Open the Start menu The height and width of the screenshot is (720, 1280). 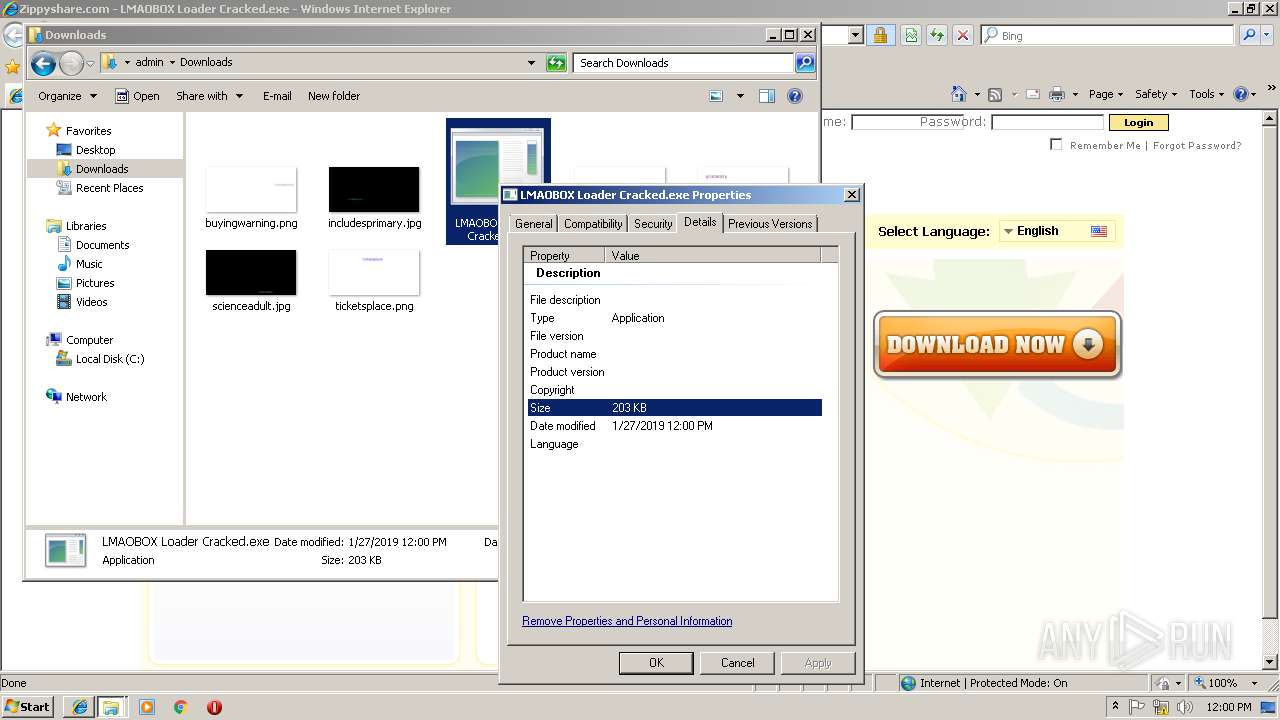coord(28,707)
